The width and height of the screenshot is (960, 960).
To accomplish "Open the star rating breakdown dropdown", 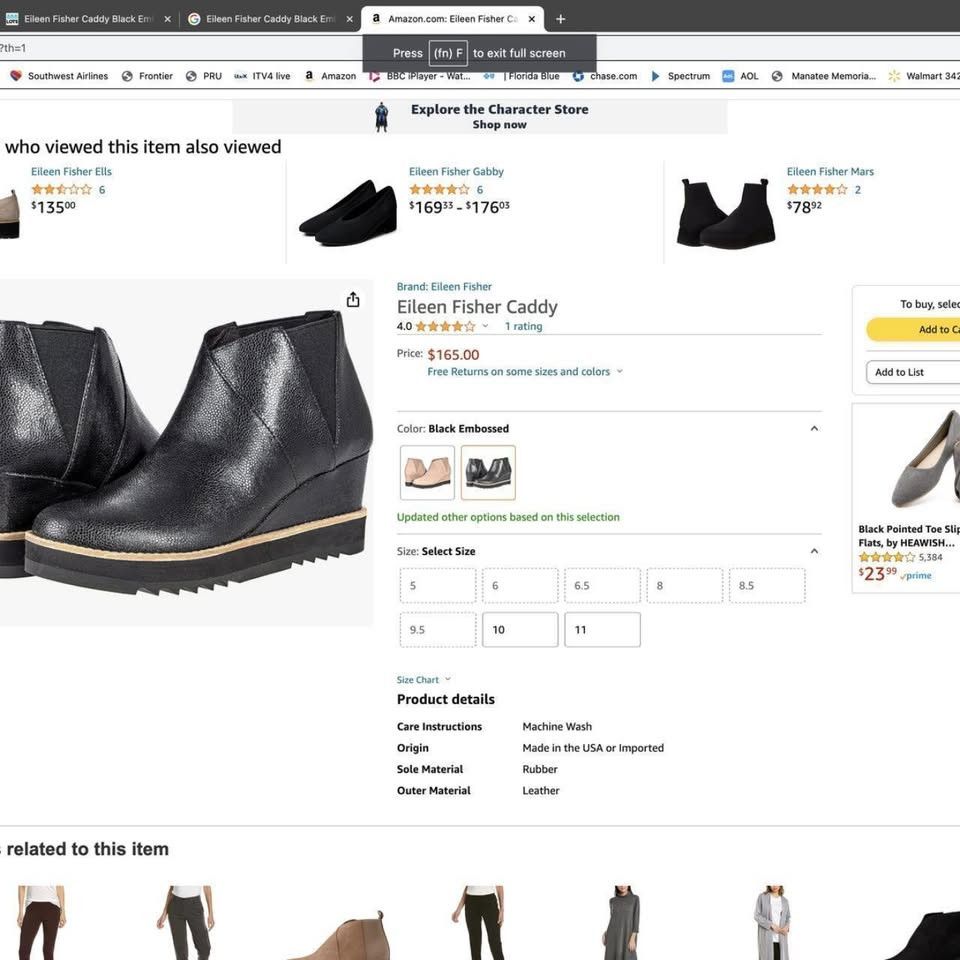I will tap(485, 326).
